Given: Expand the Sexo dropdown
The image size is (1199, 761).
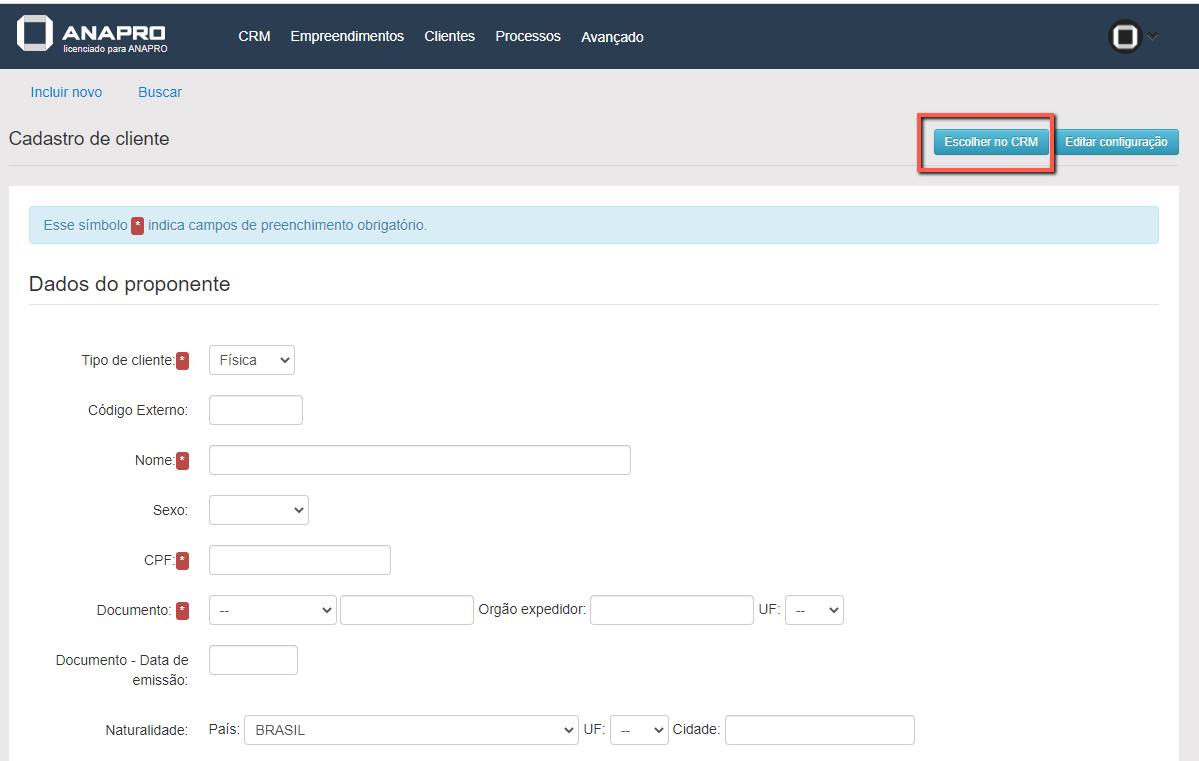Looking at the screenshot, I should pos(259,510).
